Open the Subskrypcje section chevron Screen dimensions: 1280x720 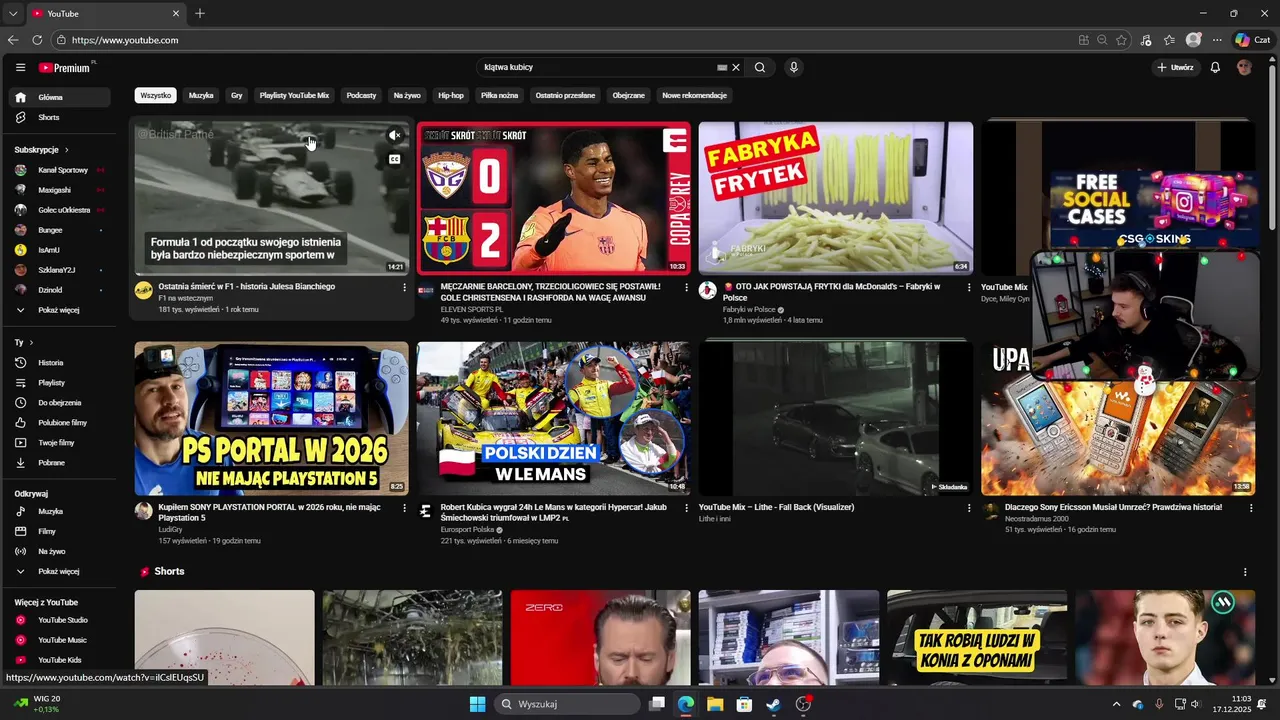(67, 149)
